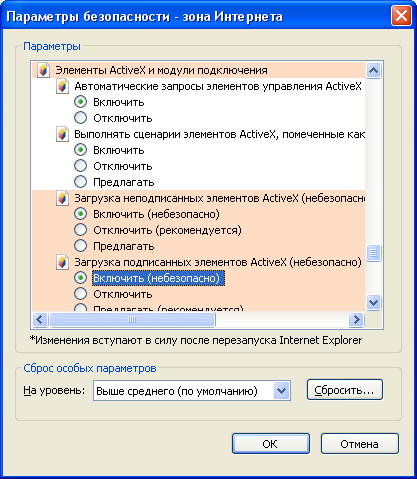The height and width of the screenshot is (479, 417).
Task: Click the icon beside 'Загрузка подписанных элементов ActiveX'
Action: 62,262
